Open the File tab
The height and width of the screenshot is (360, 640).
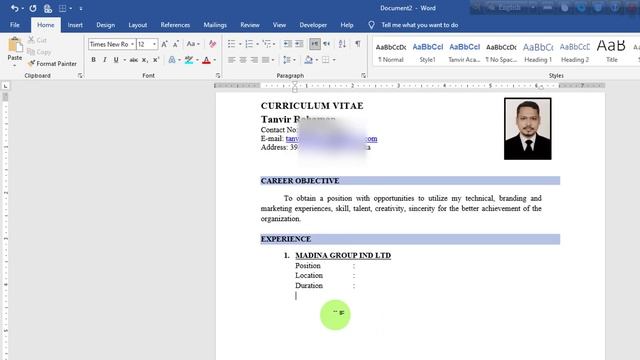click(15, 25)
